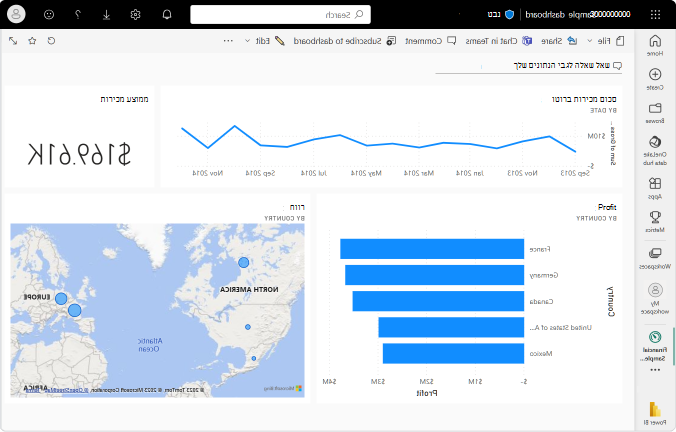Click the Share button
Viewport: 676px width, 432px height.
(559, 41)
